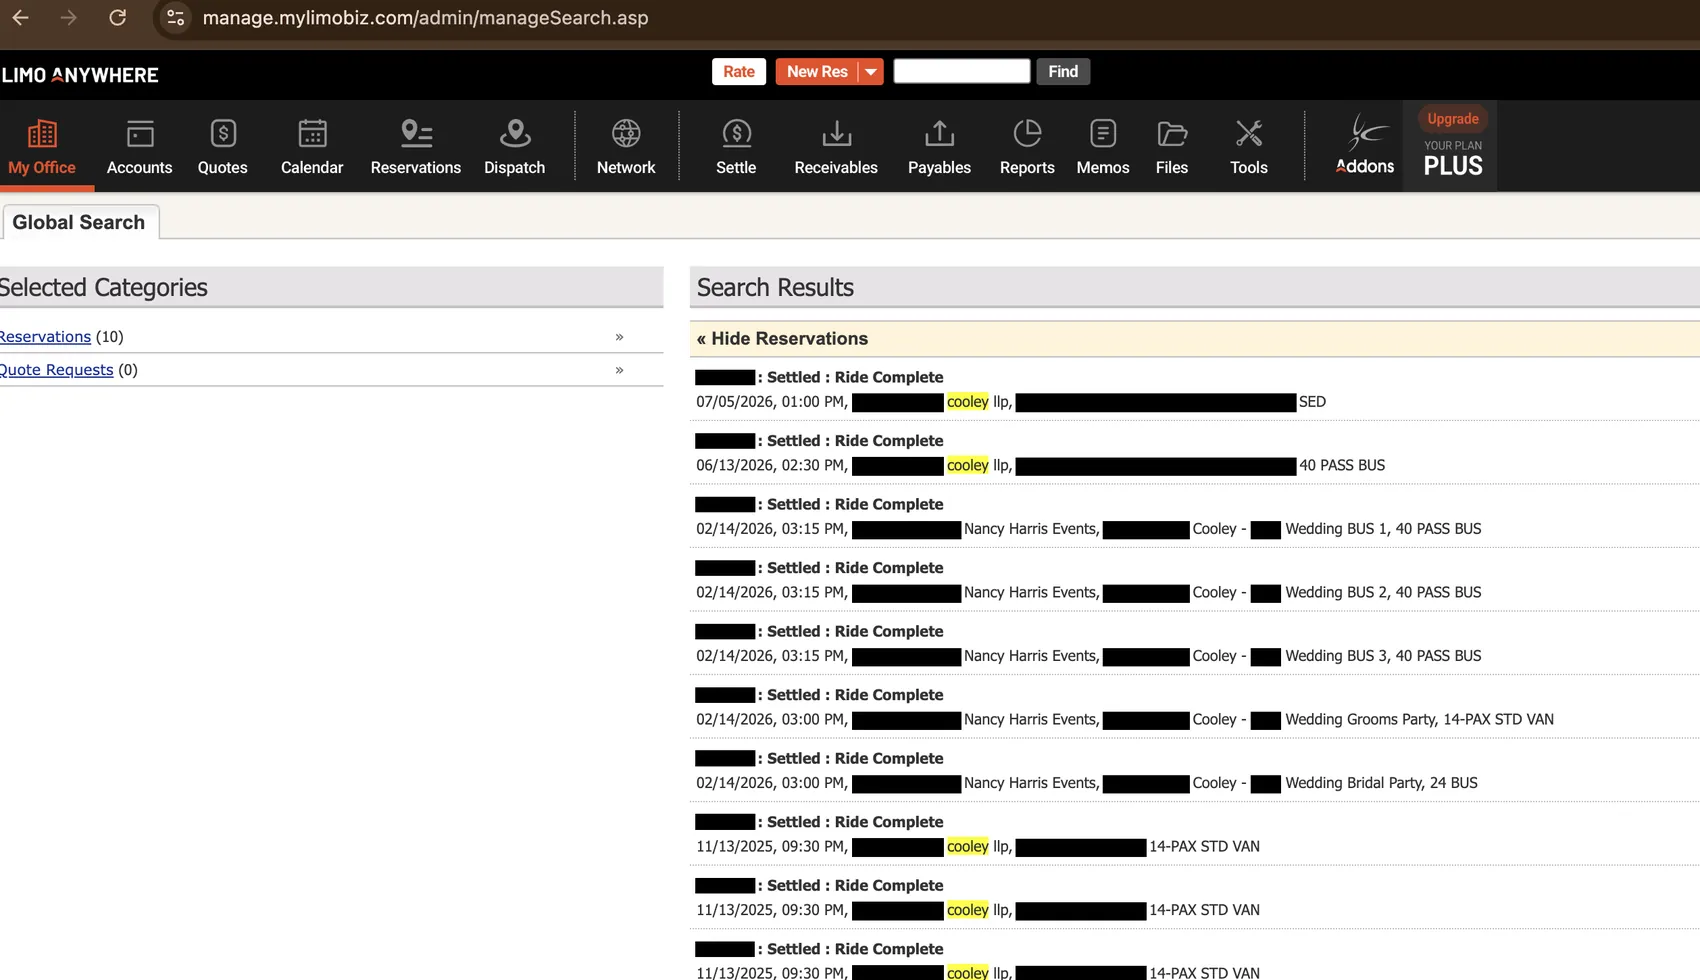Open the Payables section
Image resolution: width=1700 pixels, height=980 pixels.
pos(939,146)
